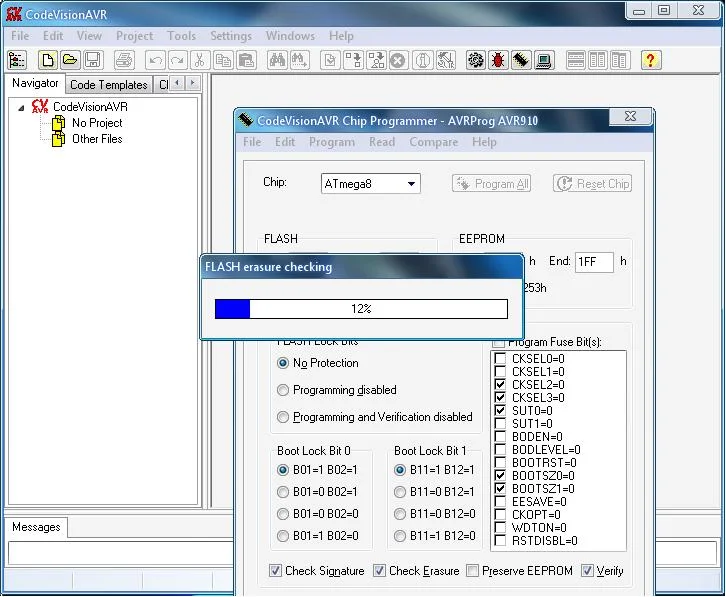The width and height of the screenshot is (726, 597).
Task: Open Chip Programmer Program menu
Action: (332, 142)
